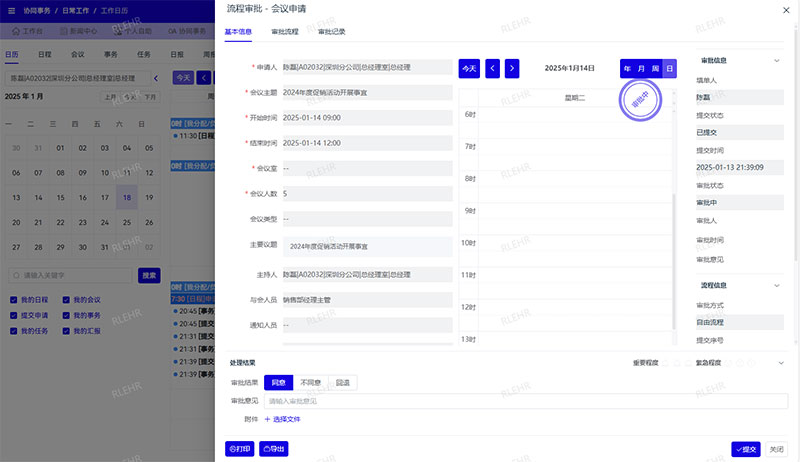This screenshot has width=800, height=462.
Task: Click 下月 in the mini calendar
Action: pyautogui.click(x=149, y=97)
